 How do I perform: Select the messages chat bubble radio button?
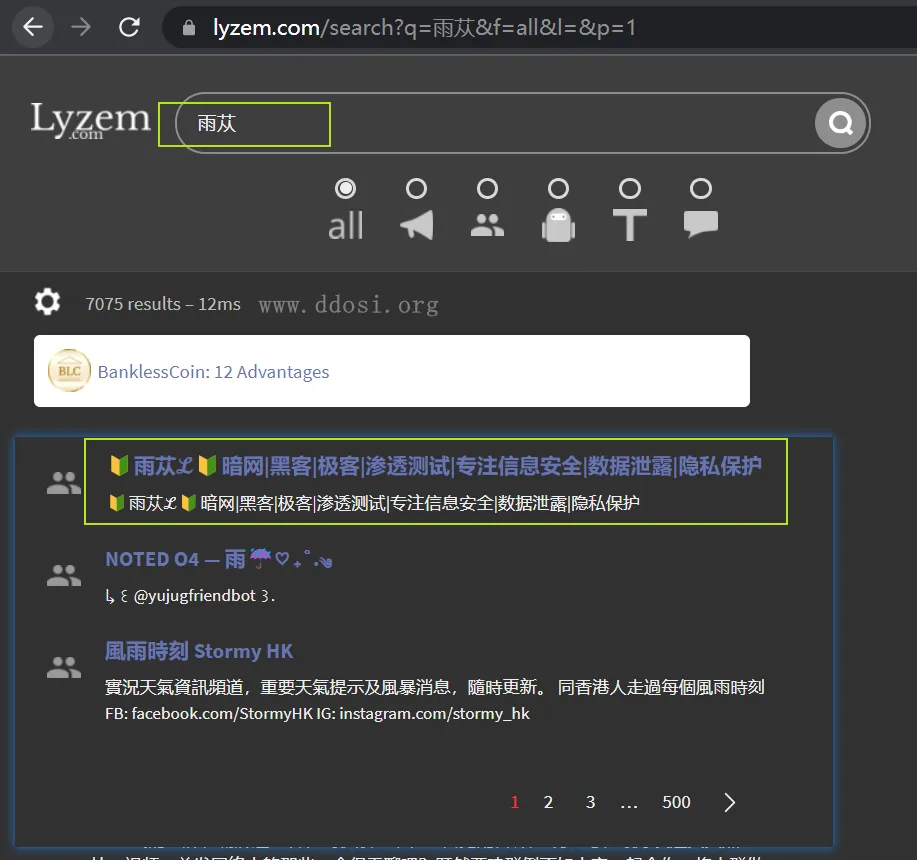(701, 189)
